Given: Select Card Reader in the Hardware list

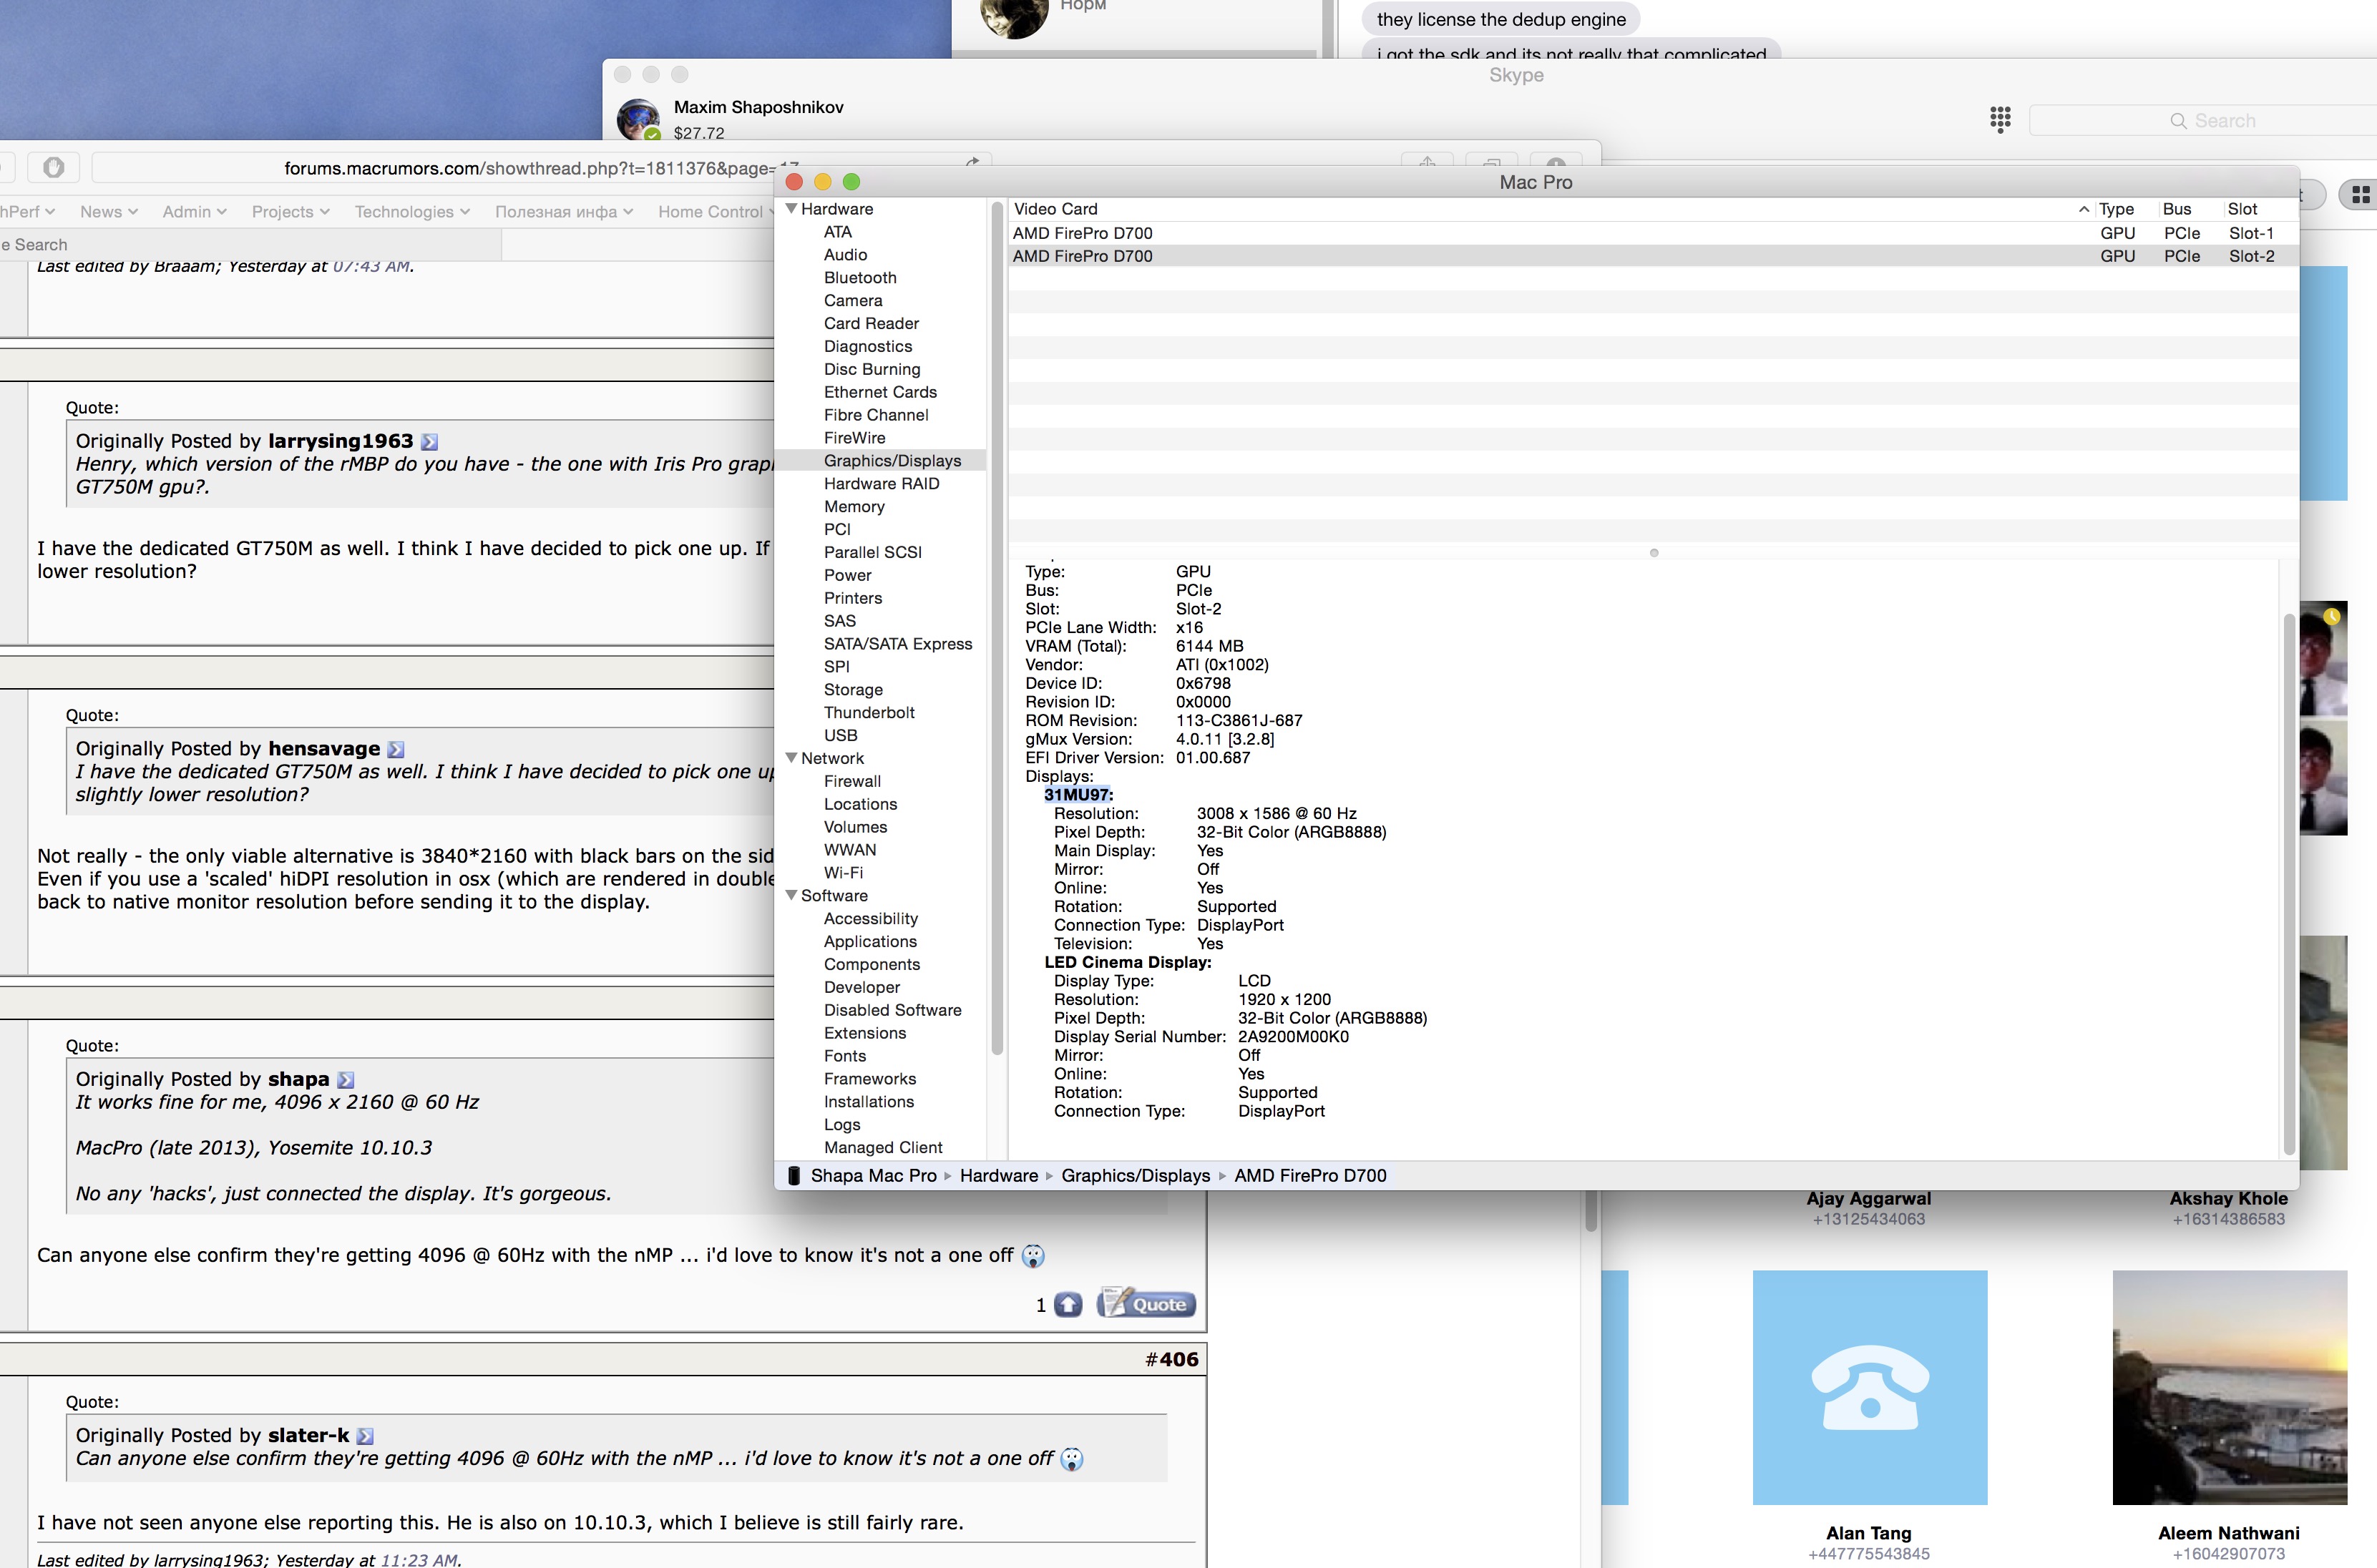Looking at the screenshot, I should point(871,324).
